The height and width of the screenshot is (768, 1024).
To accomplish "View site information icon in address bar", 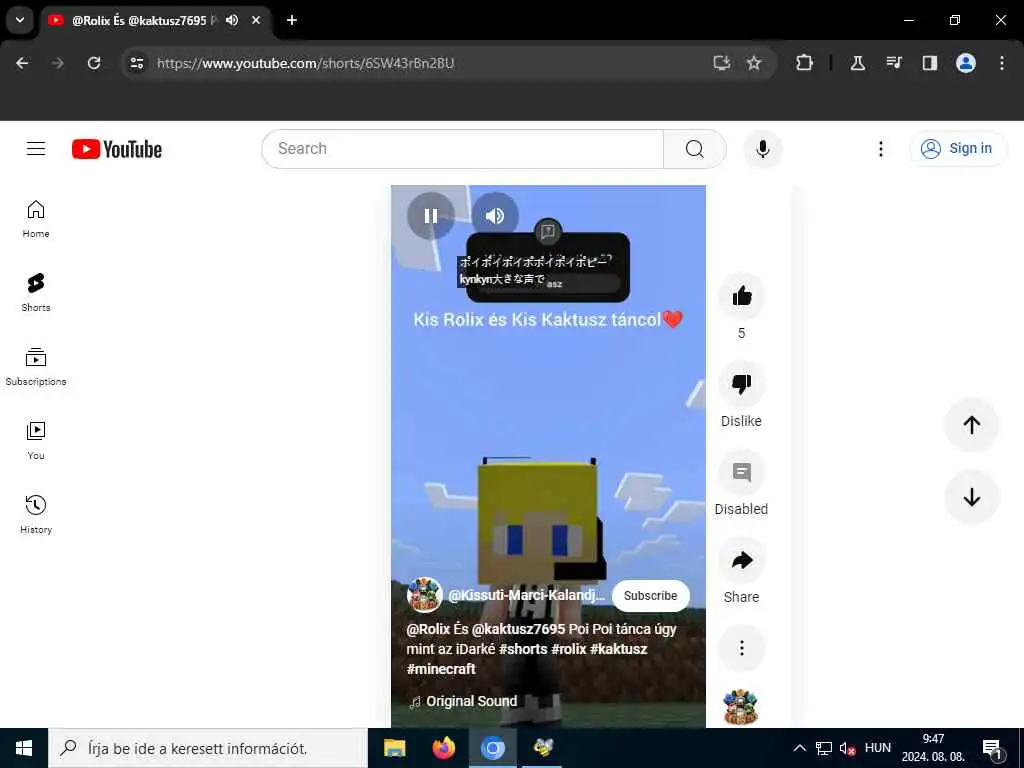I will [x=136, y=63].
